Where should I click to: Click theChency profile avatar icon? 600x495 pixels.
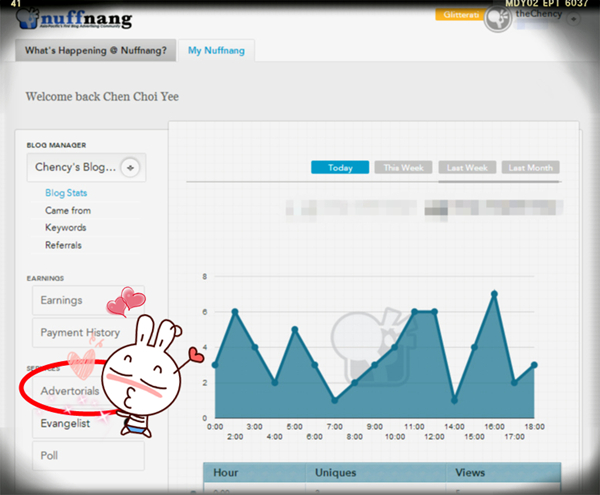(498, 19)
